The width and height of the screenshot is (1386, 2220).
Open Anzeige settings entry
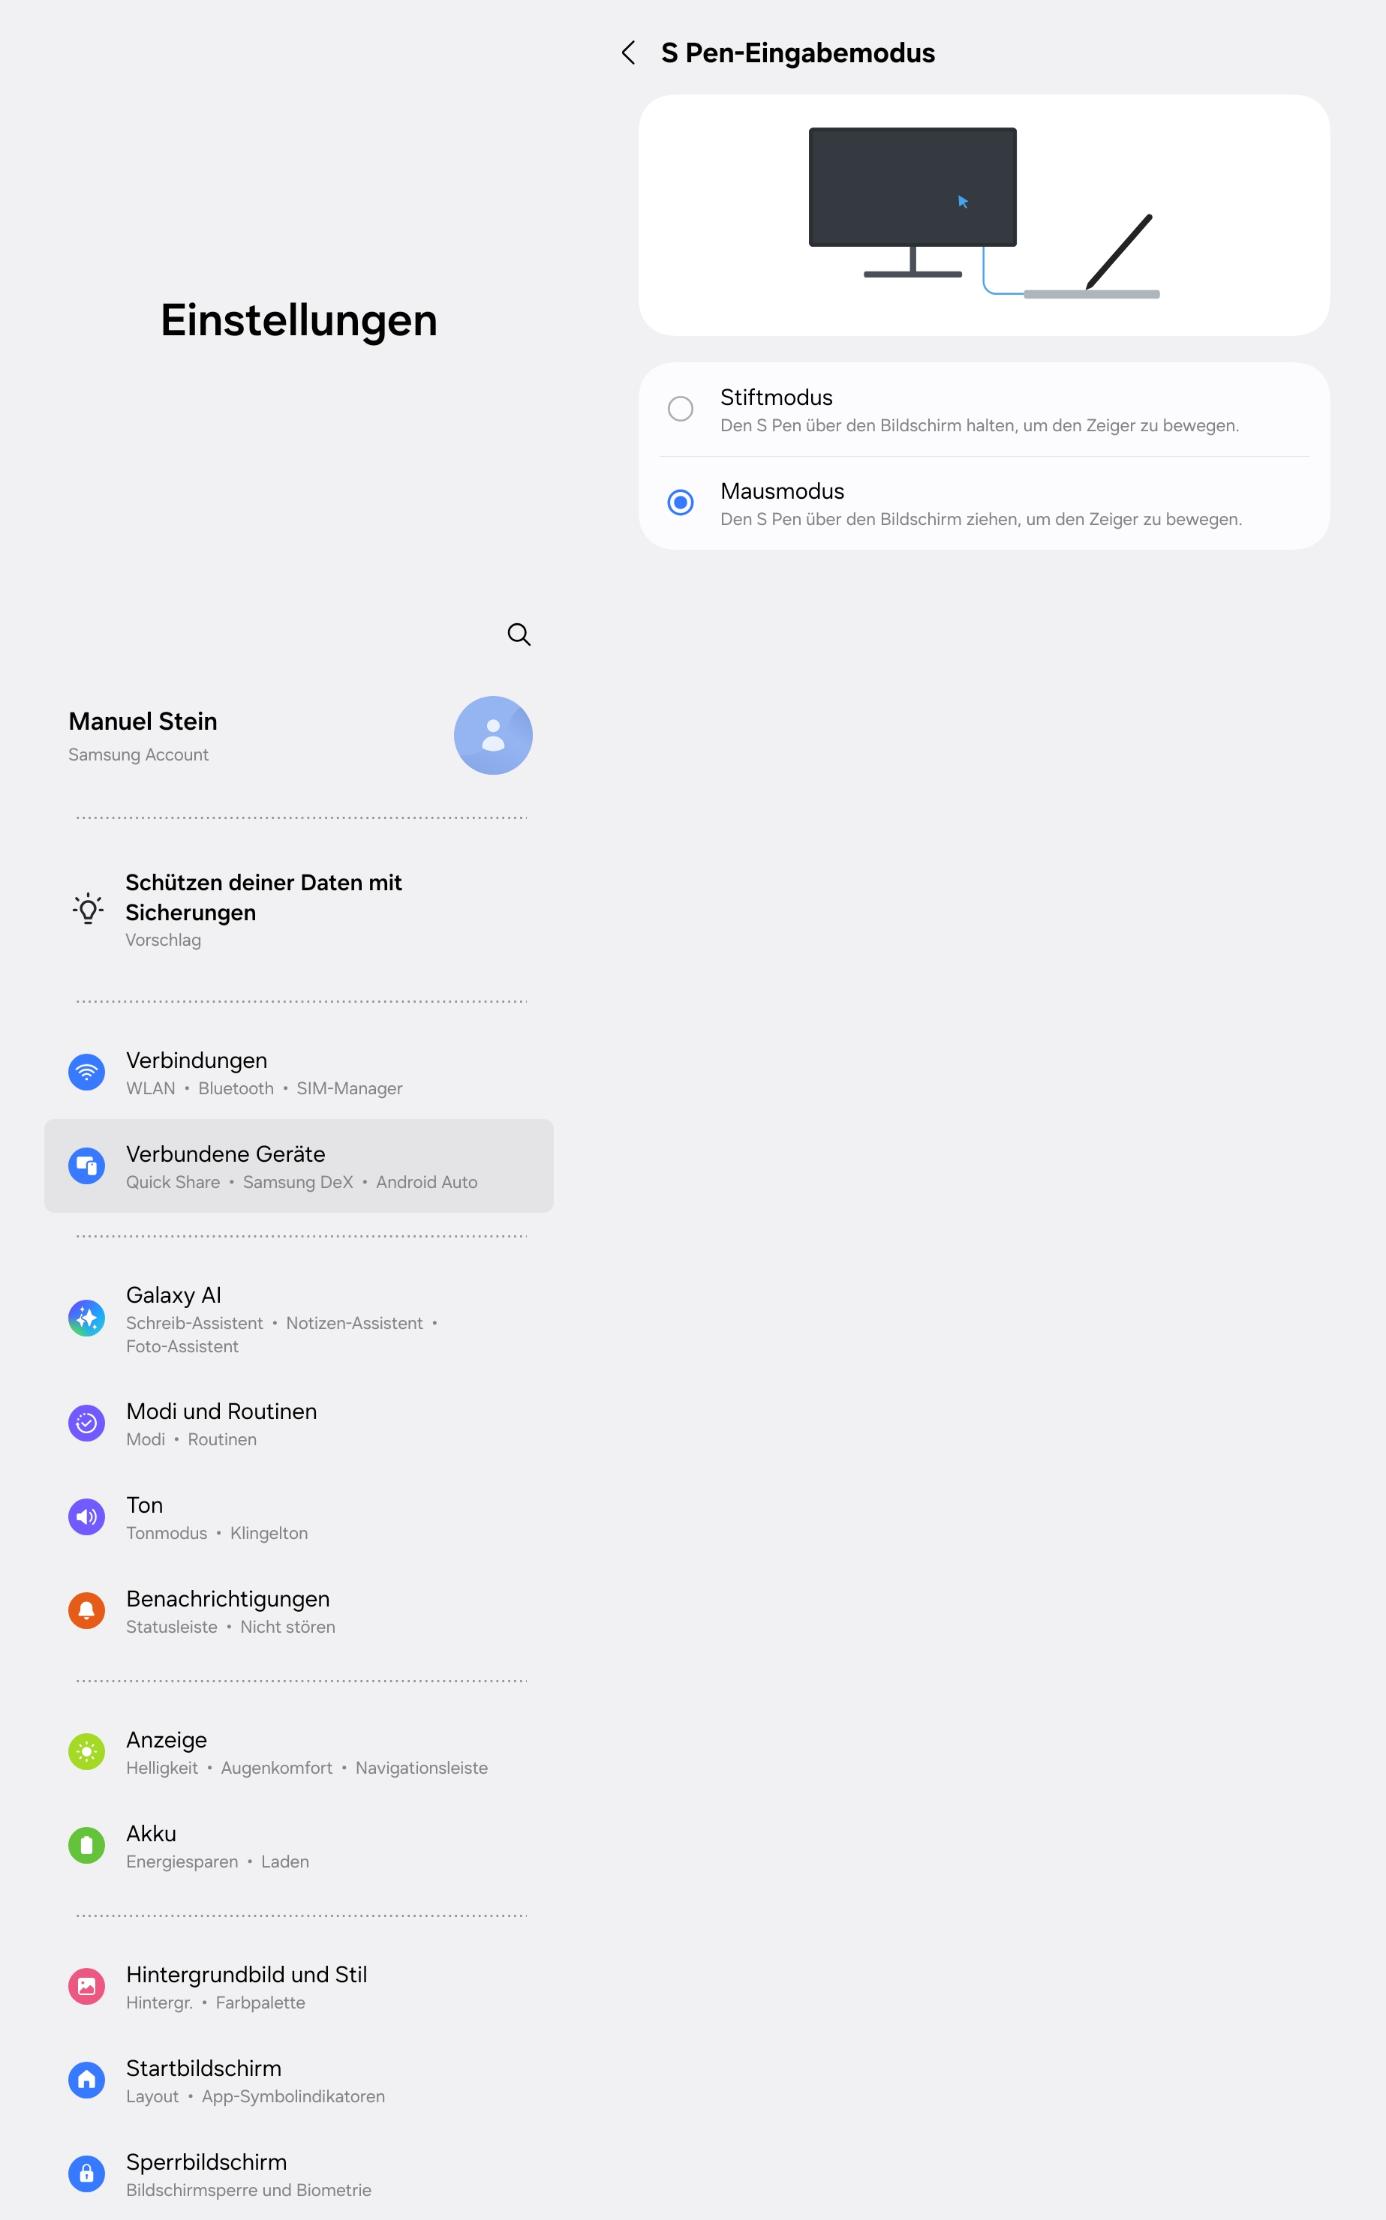click(299, 1752)
